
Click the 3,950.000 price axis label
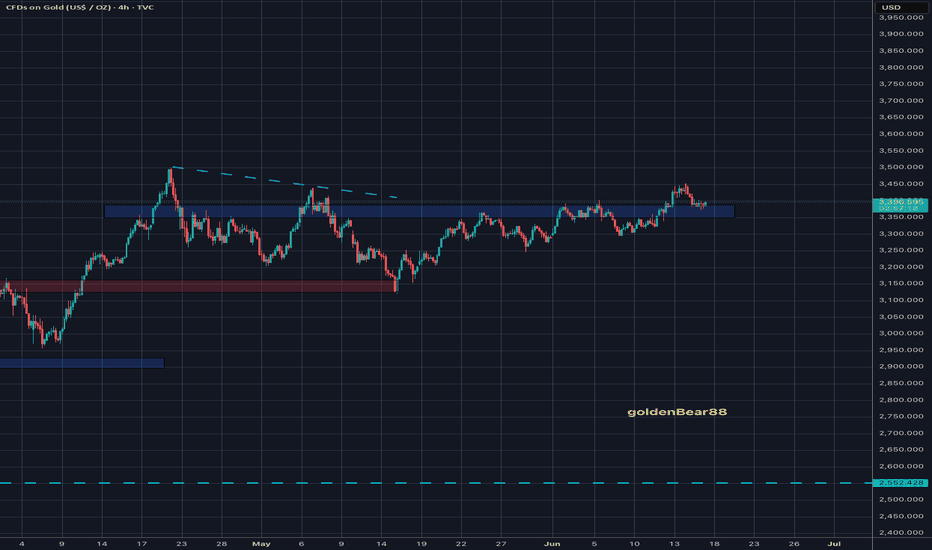tap(901, 17)
